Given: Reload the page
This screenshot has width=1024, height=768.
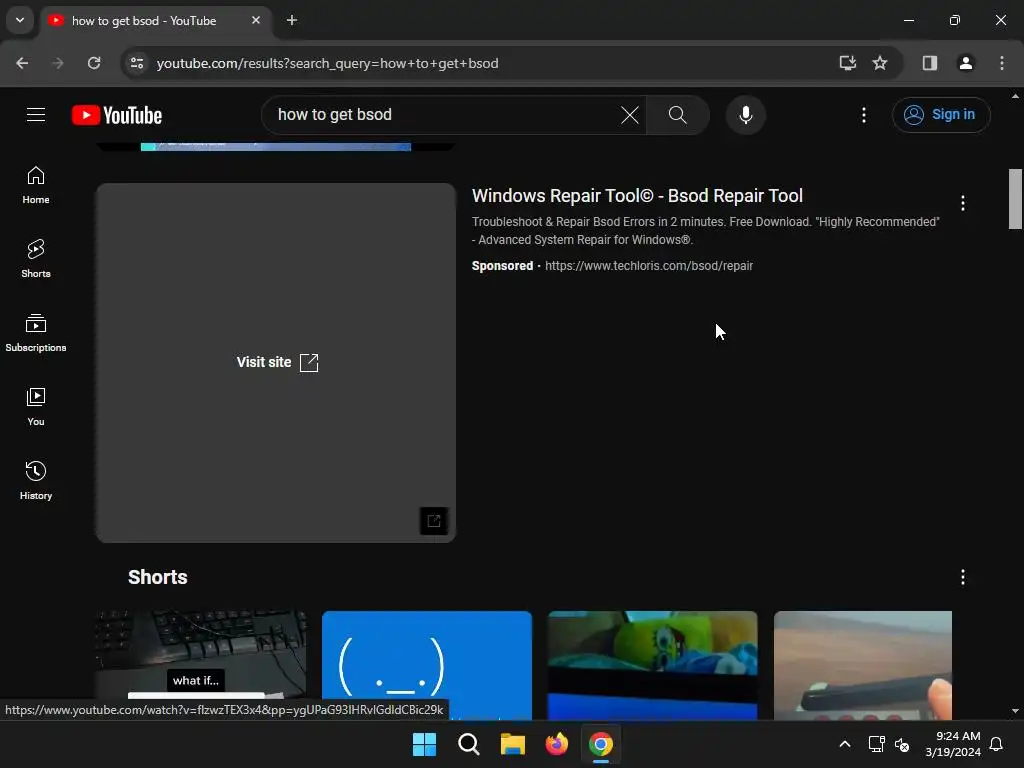Looking at the screenshot, I should pyautogui.click(x=94, y=63).
